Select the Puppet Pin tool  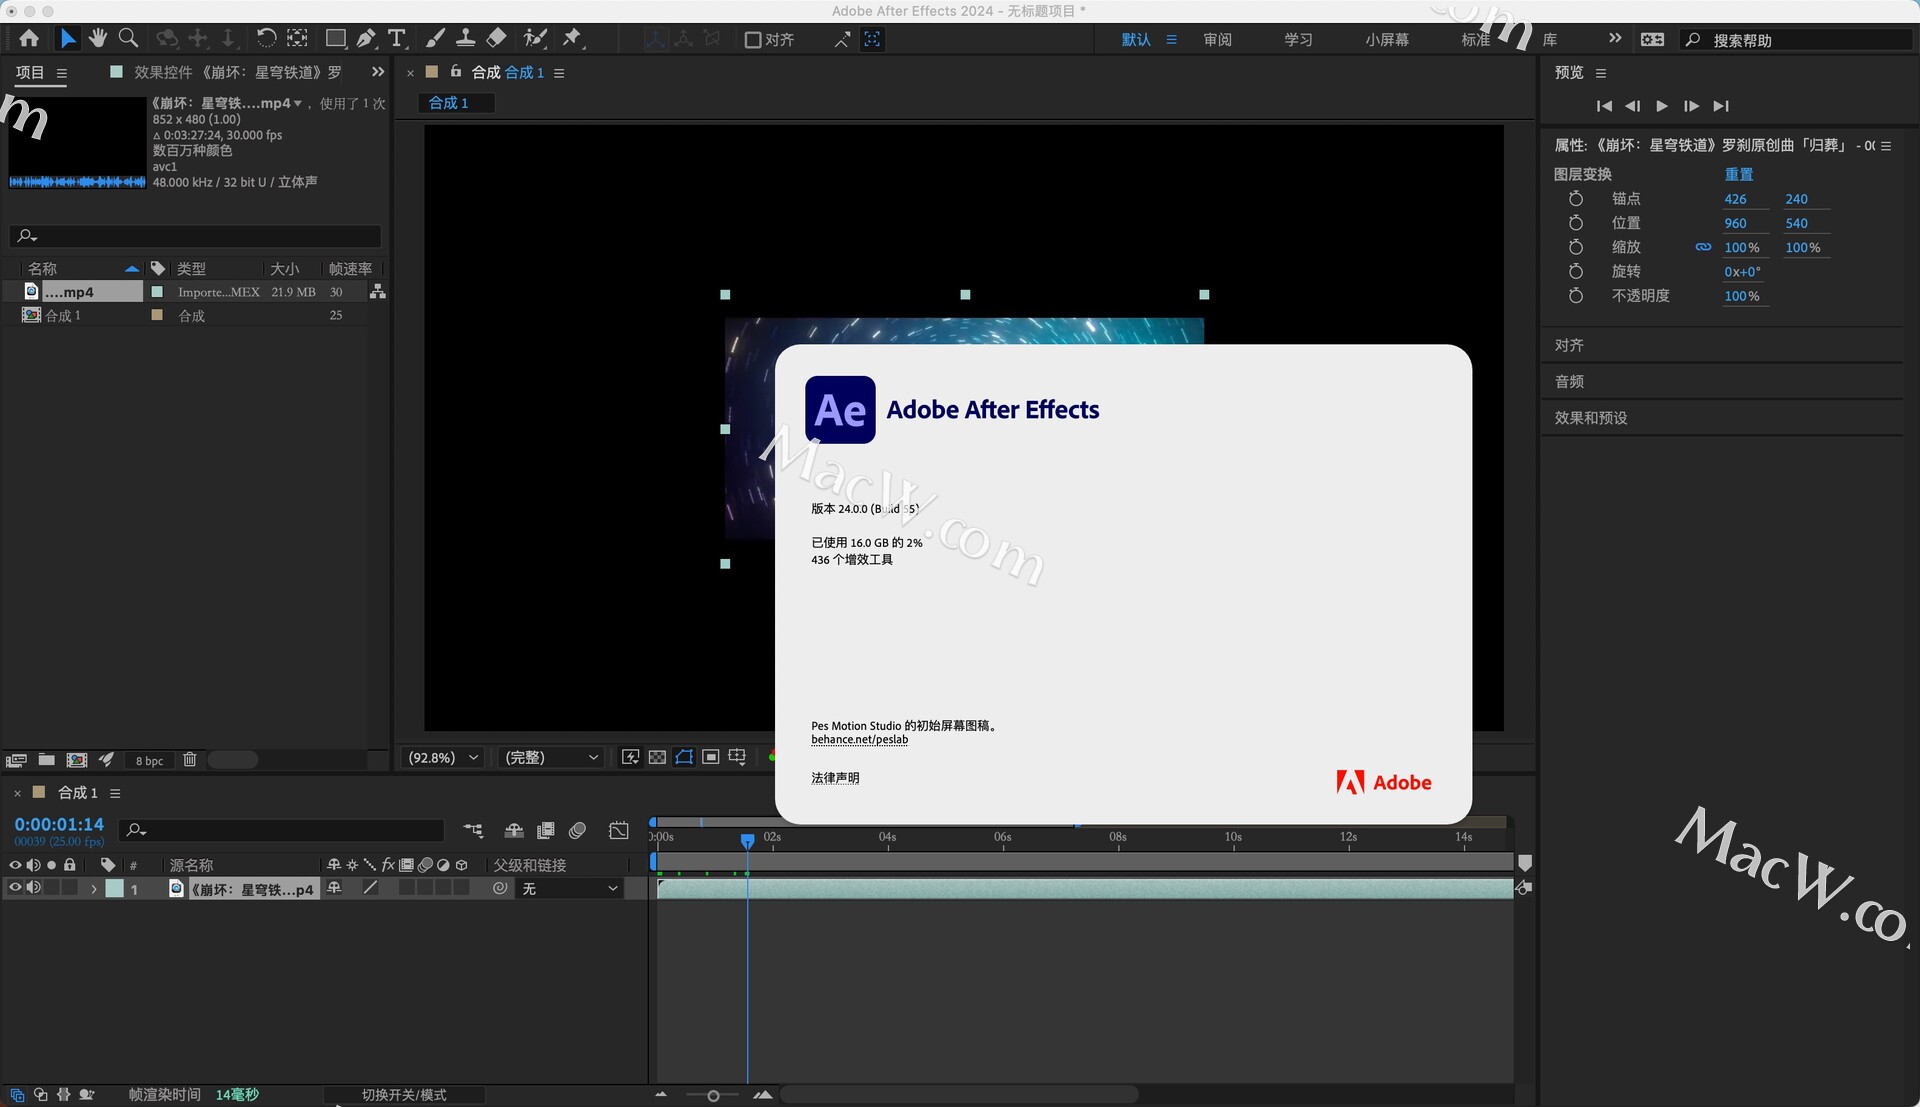pyautogui.click(x=572, y=39)
